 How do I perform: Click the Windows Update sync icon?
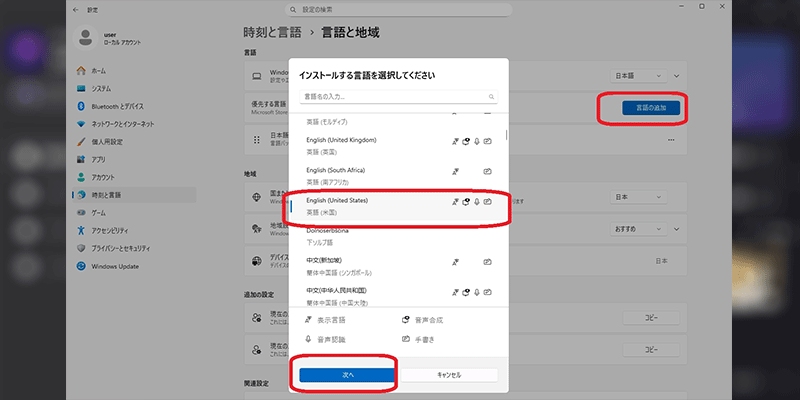click(x=81, y=266)
